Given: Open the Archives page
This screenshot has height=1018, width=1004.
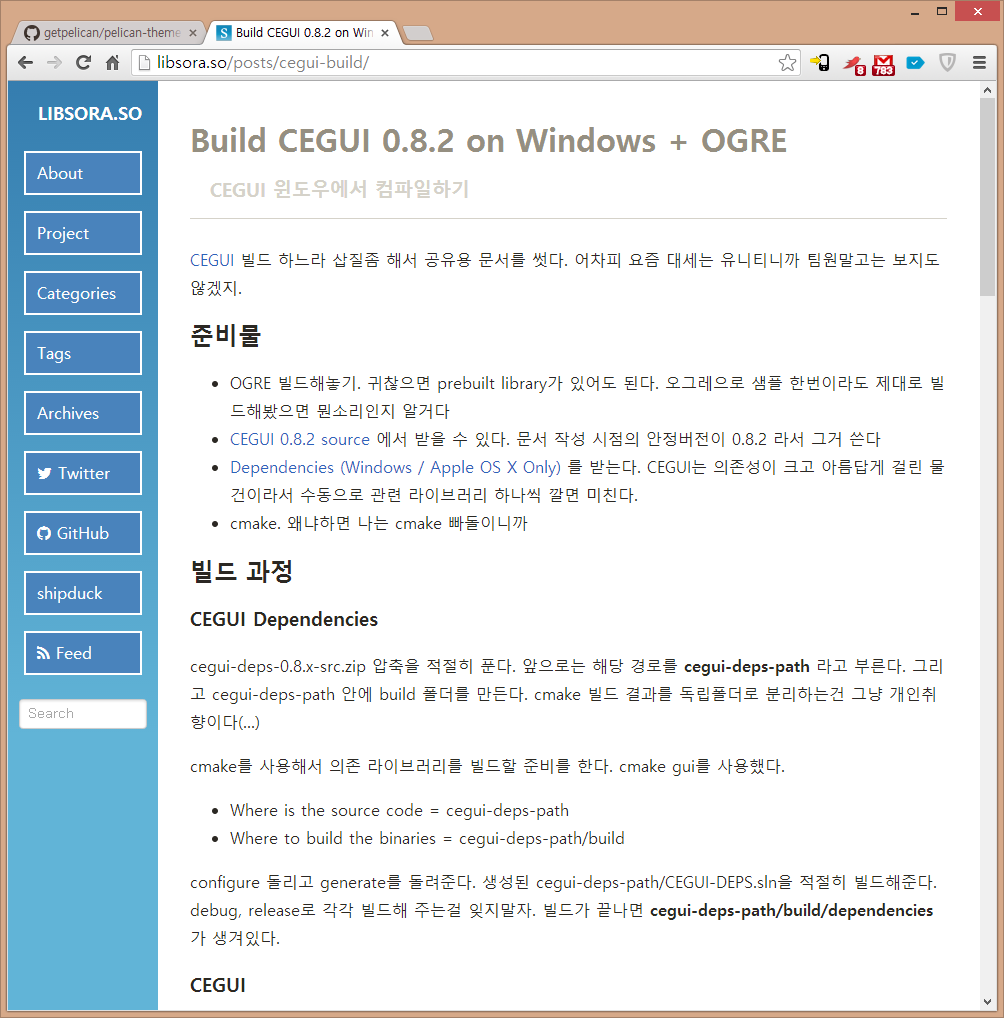Looking at the screenshot, I should click(x=83, y=414).
